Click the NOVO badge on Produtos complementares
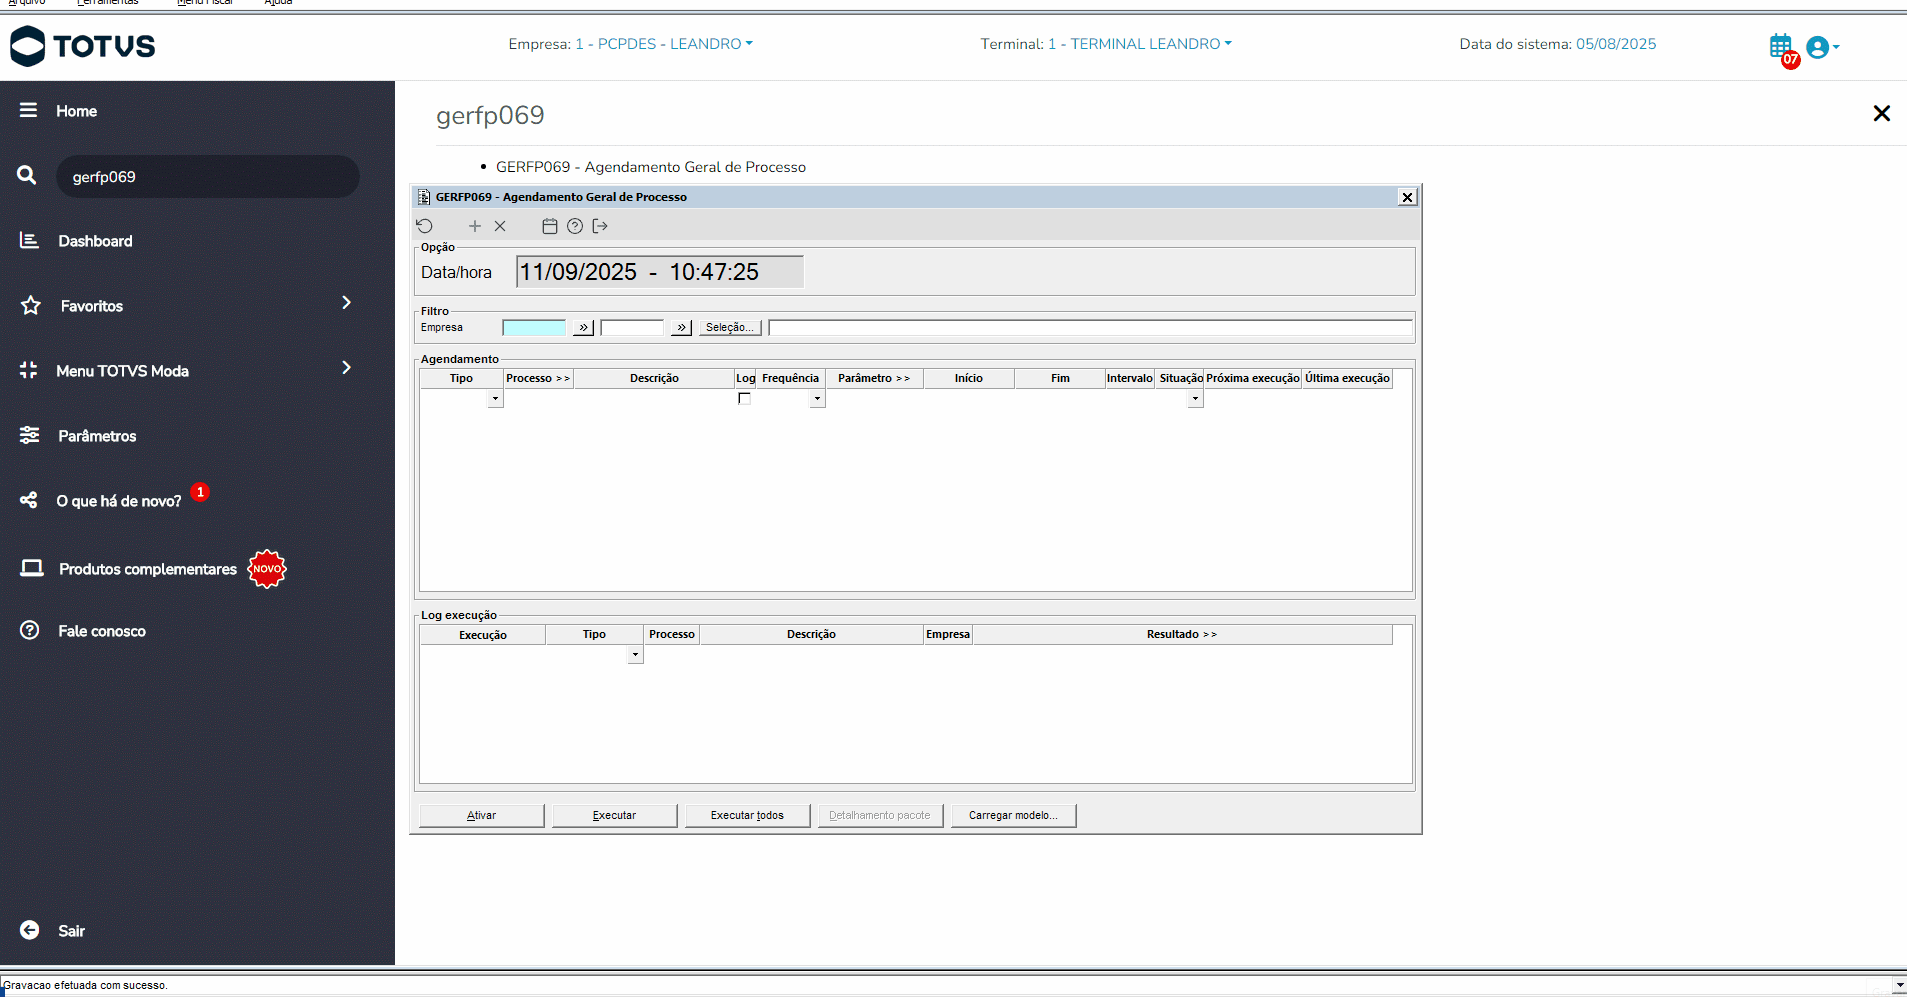 pyautogui.click(x=267, y=569)
